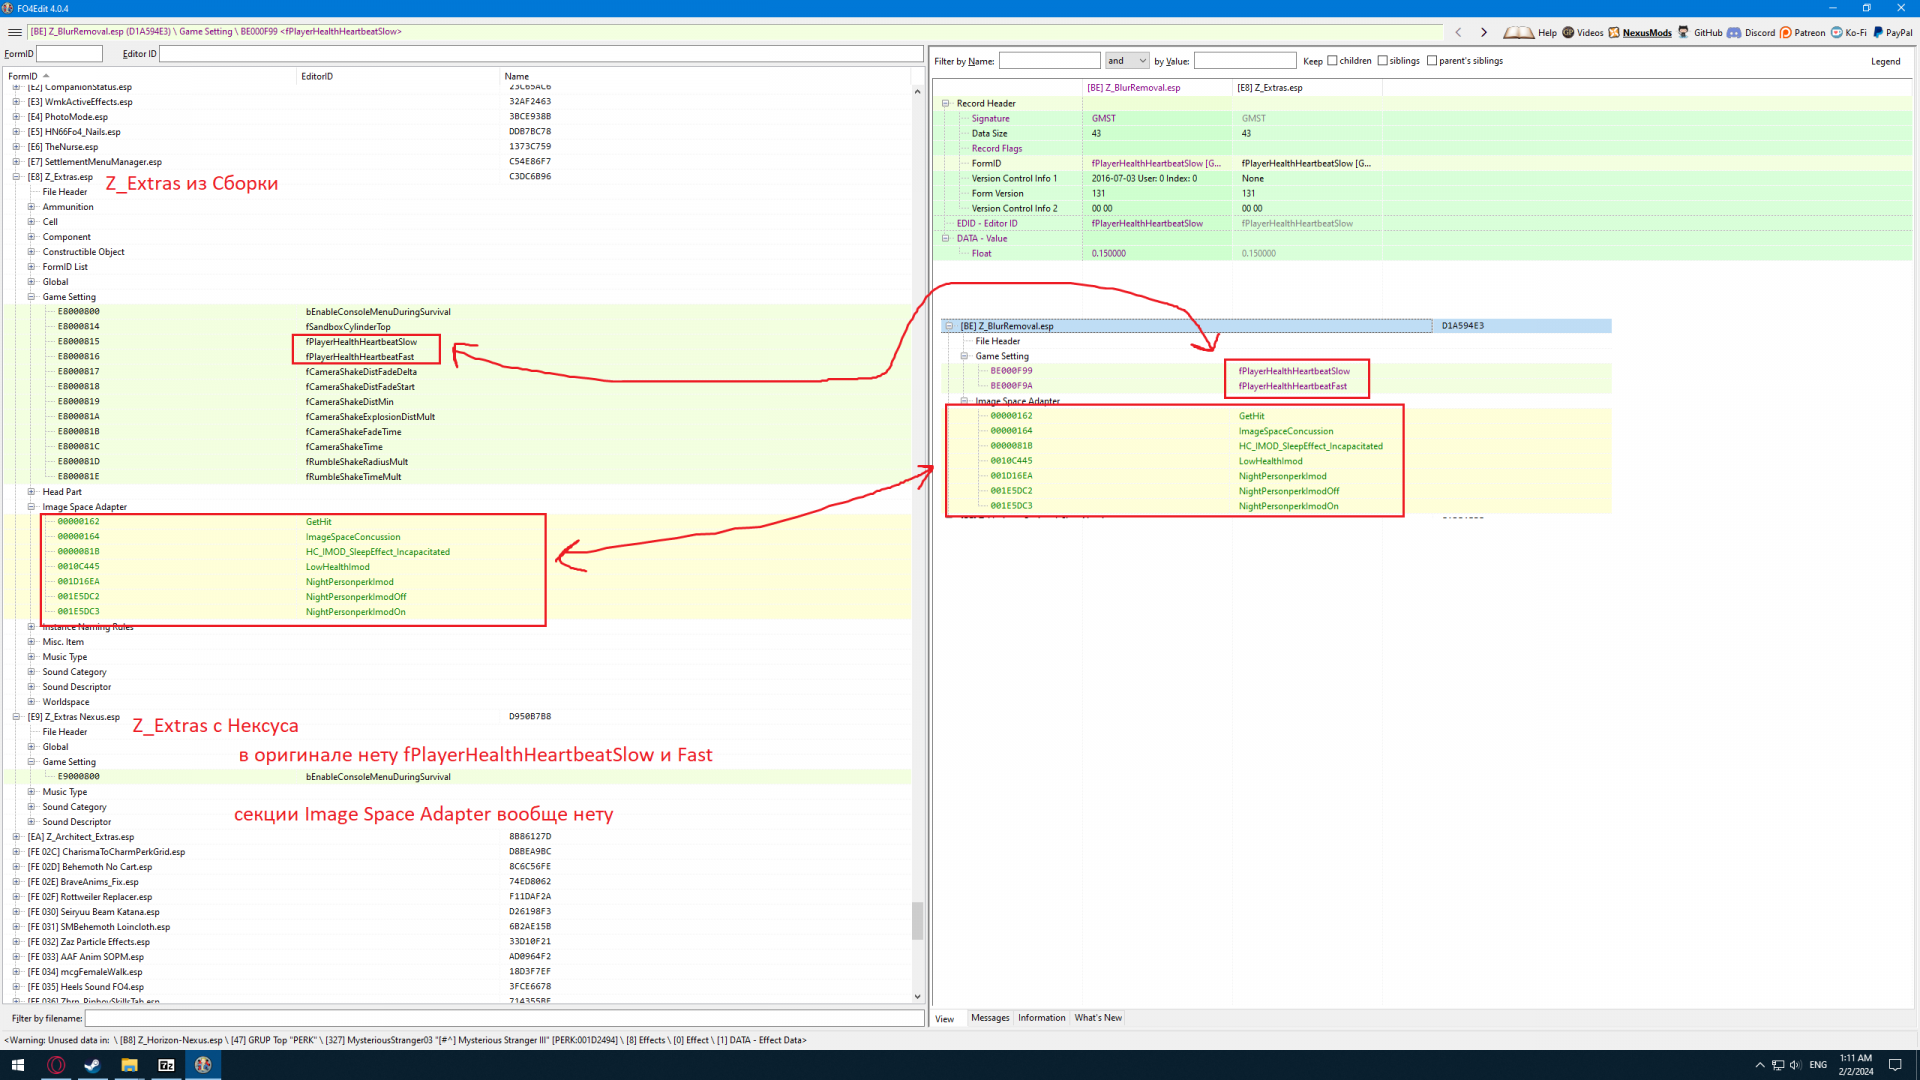The image size is (1920, 1080).
Task: Click the Help book icon
Action: (1518, 32)
